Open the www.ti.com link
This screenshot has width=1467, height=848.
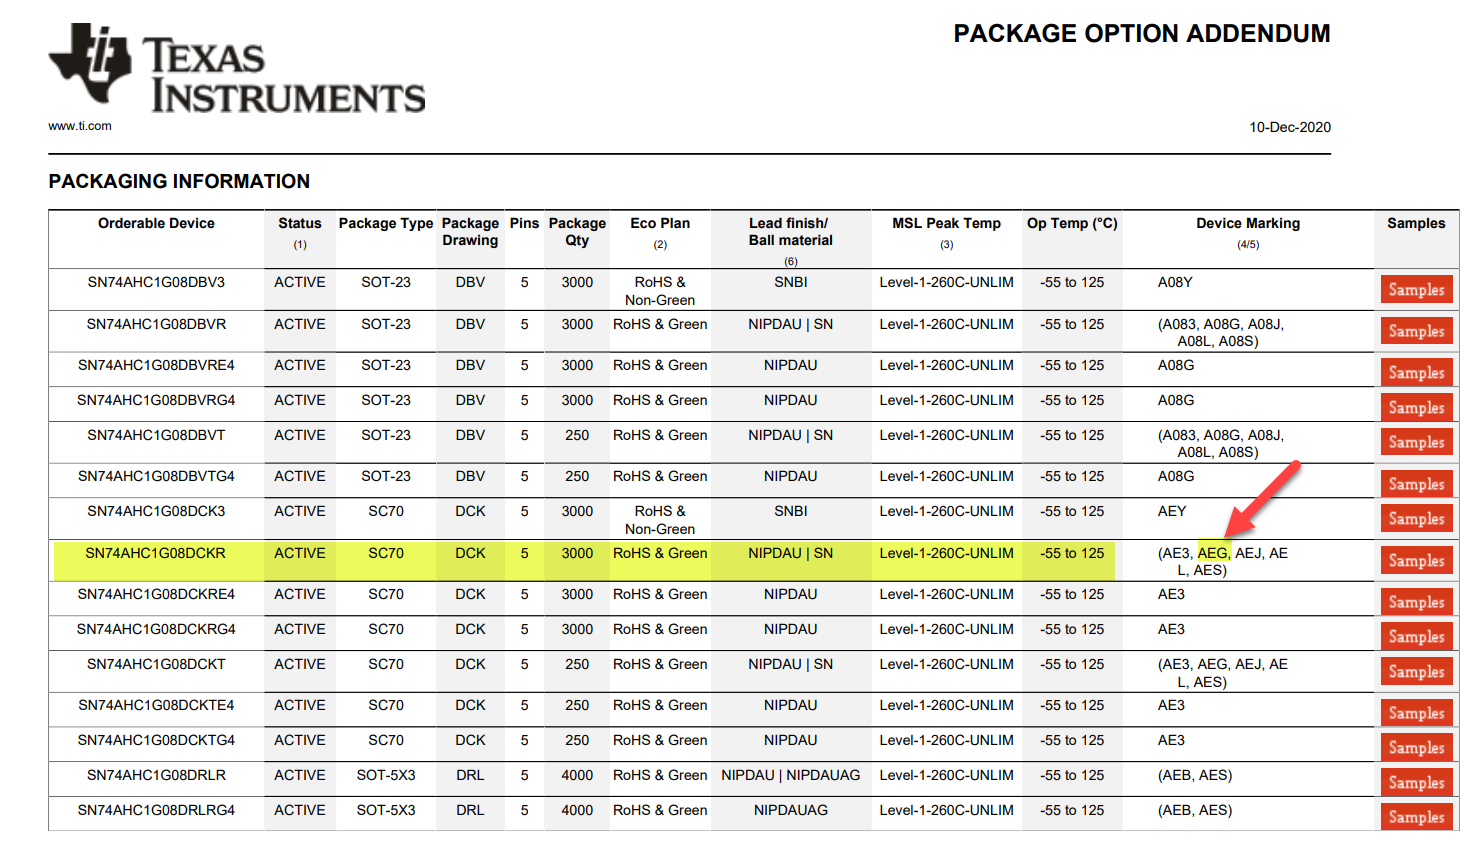point(80,126)
